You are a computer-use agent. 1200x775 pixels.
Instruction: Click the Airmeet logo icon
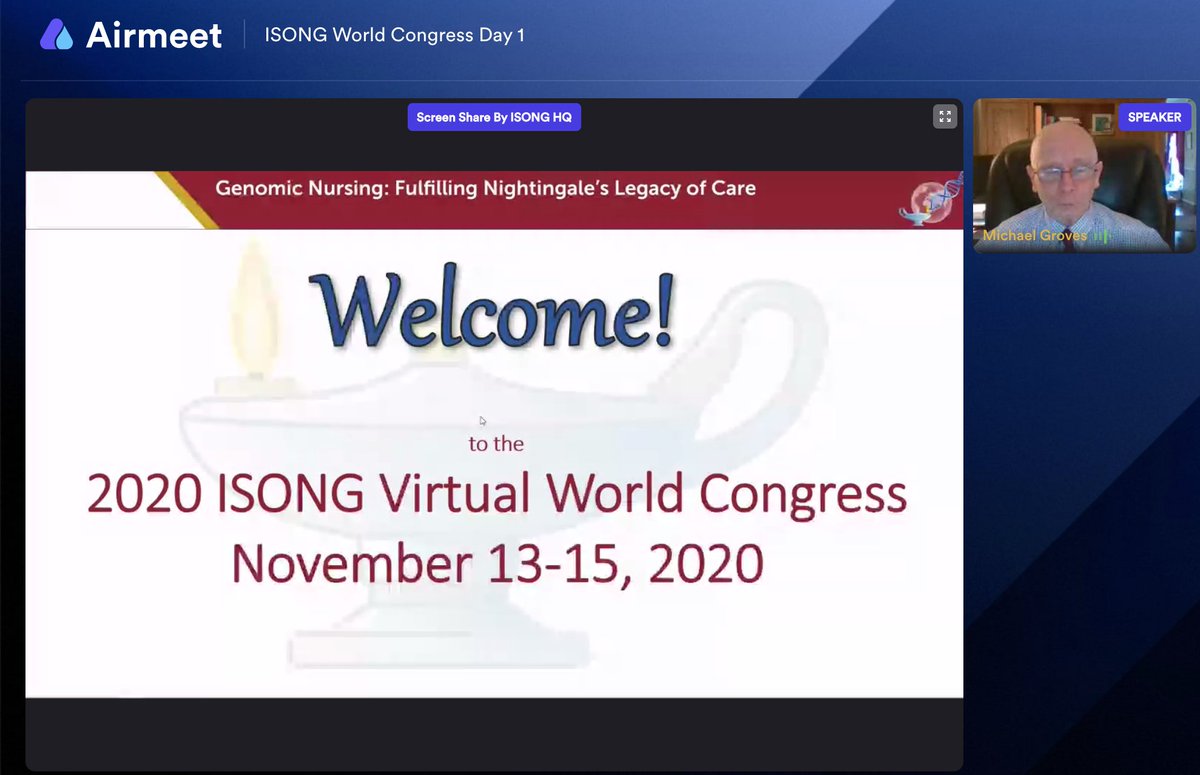coord(56,35)
